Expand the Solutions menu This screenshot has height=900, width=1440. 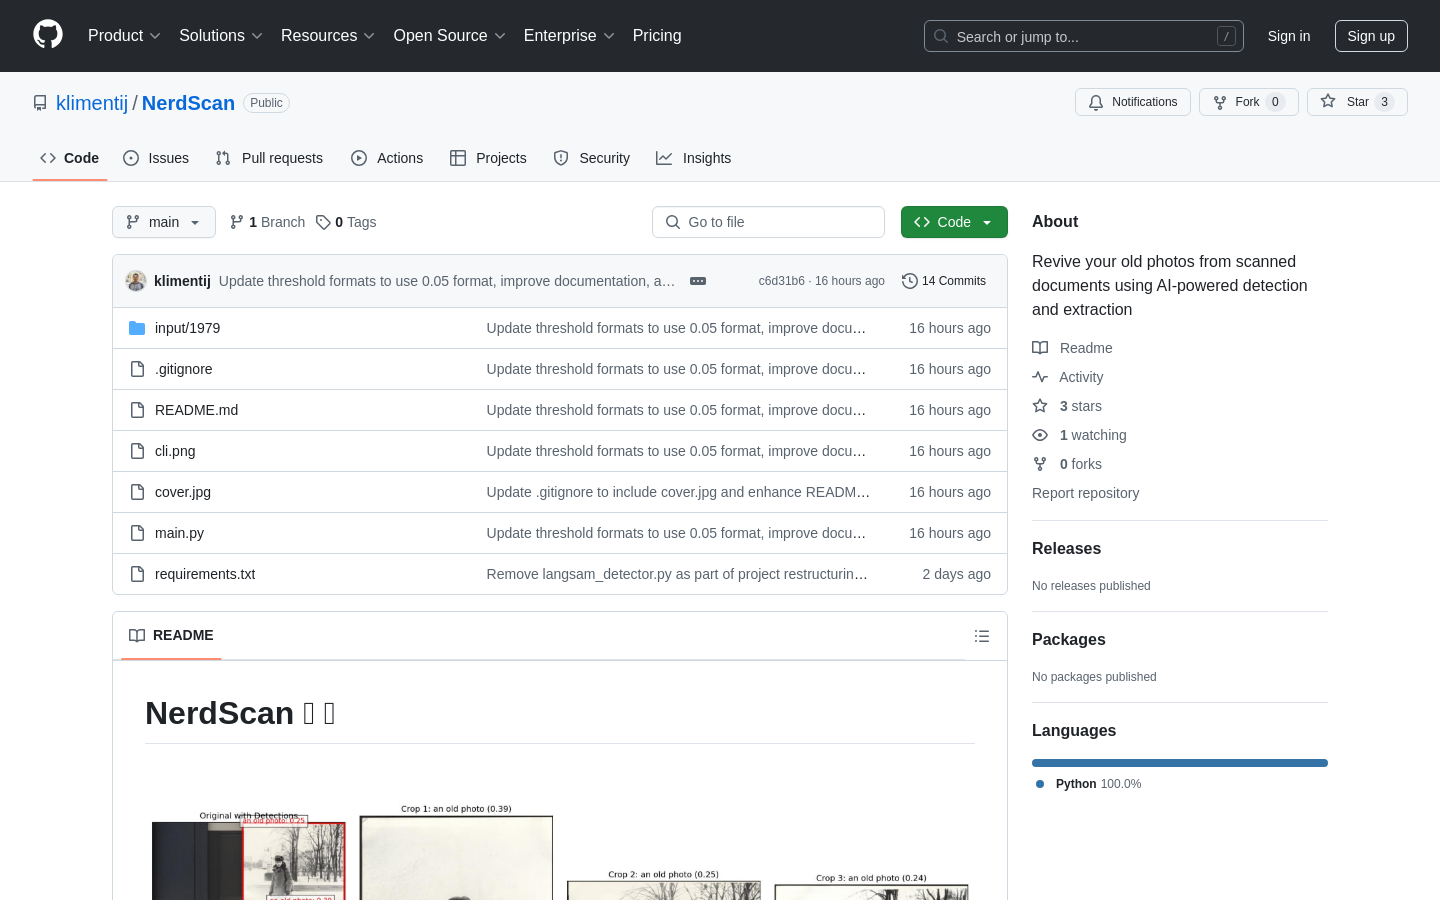coord(221,35)
